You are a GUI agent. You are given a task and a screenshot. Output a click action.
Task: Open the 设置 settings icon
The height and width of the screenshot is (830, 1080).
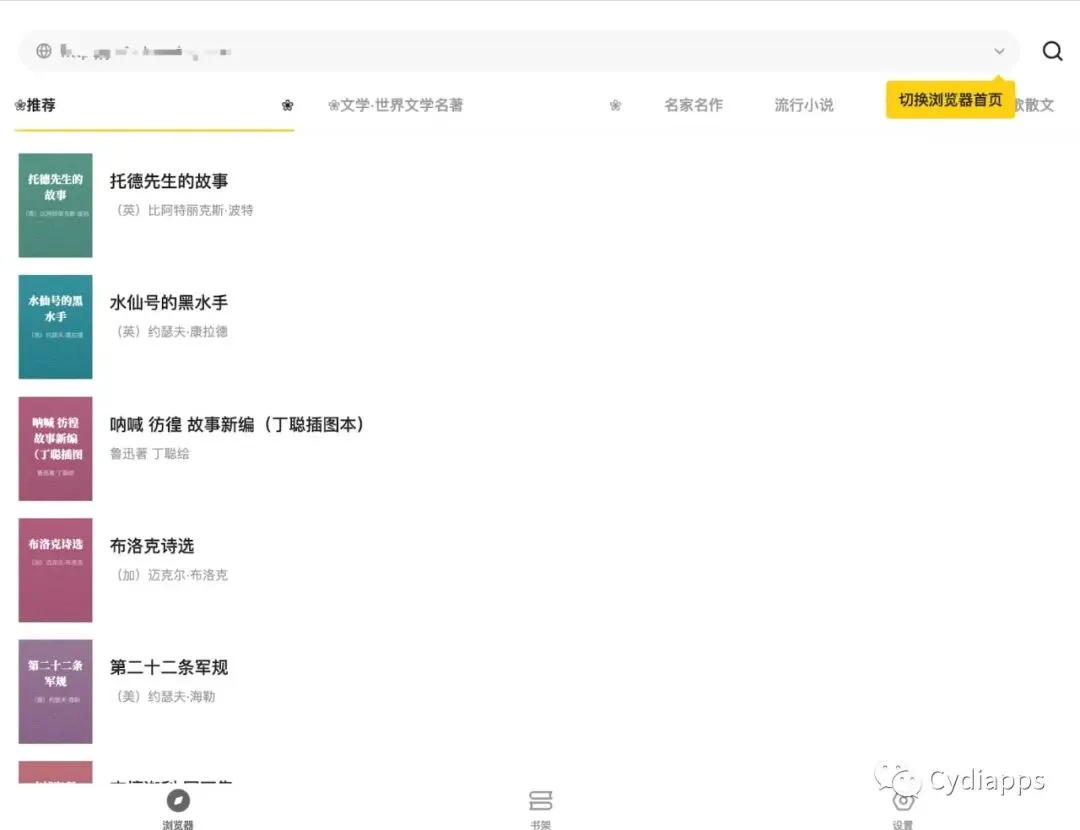(x=903, y=802)
